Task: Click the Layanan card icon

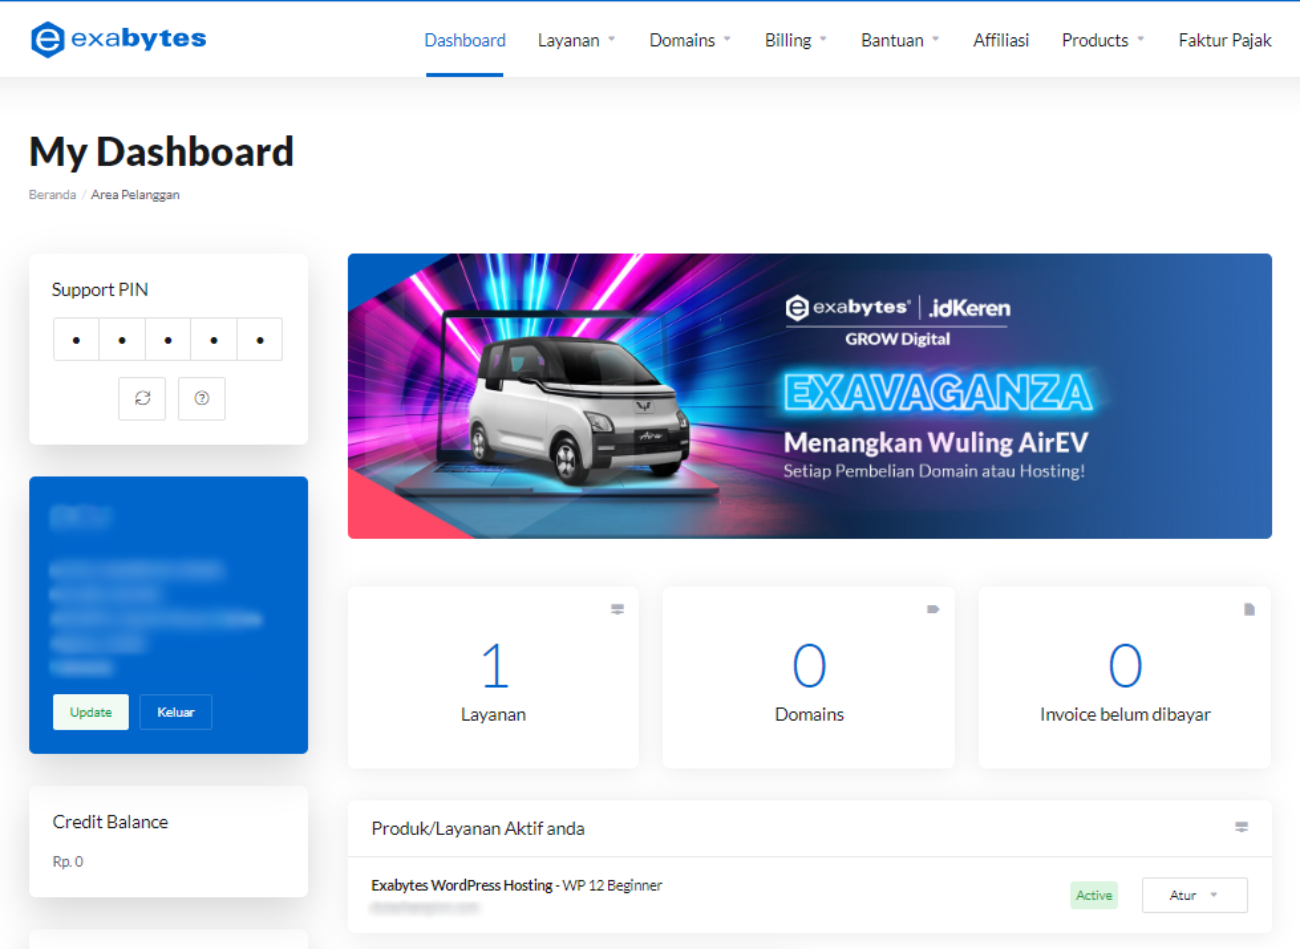Action: pos(618,609)
